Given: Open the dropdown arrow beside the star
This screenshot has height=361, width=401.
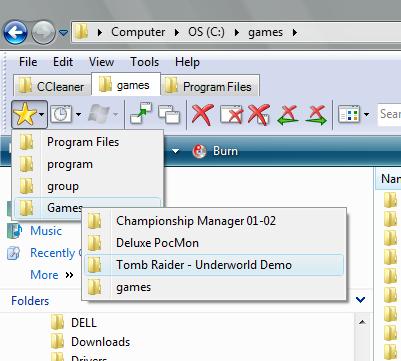Looking at the screenshot, I should click(42, 114).
